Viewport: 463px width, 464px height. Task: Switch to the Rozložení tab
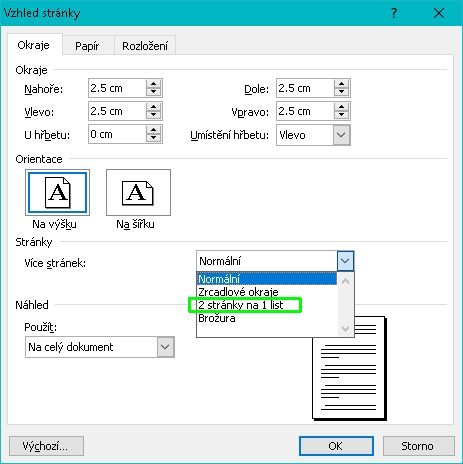(x=145, y=46)
